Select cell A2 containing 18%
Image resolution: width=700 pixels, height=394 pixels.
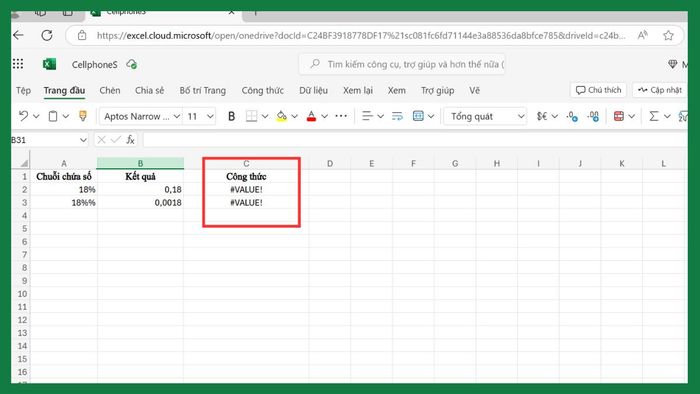click(63, 190)
